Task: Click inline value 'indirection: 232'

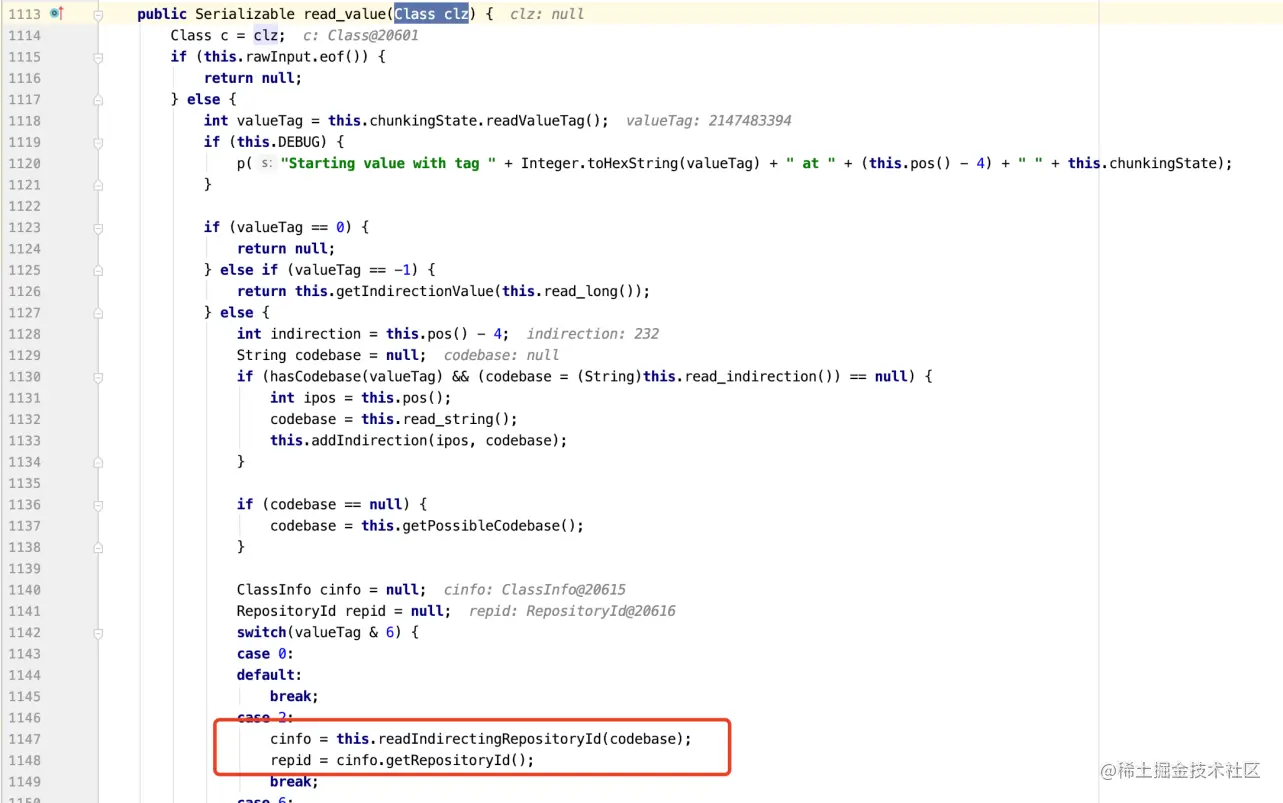Action: pyautogui.click(x=593, y=334)
